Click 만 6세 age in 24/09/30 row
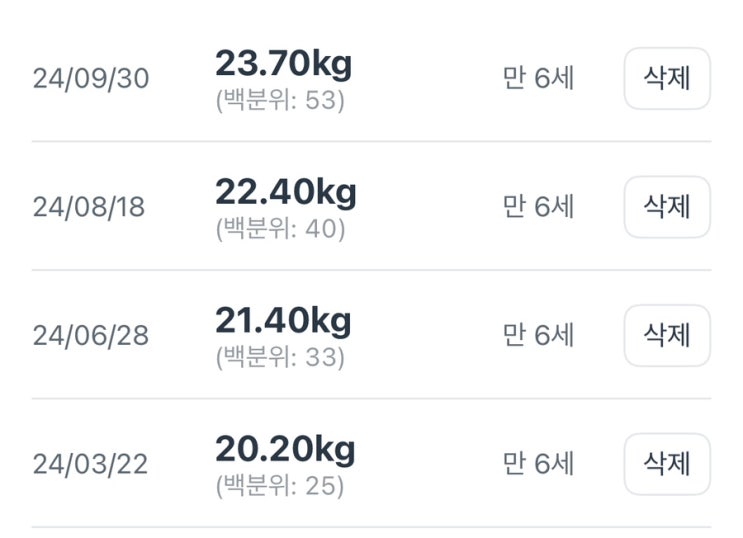This screenshot has height=538, width=743. (538, 78)
